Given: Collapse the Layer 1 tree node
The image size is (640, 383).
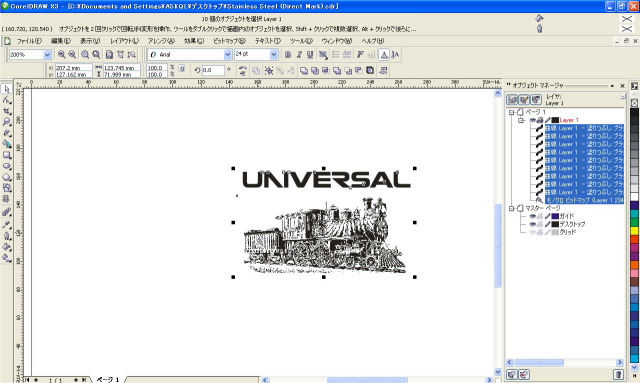Looking at the screenshot, I should coord(521,120).
